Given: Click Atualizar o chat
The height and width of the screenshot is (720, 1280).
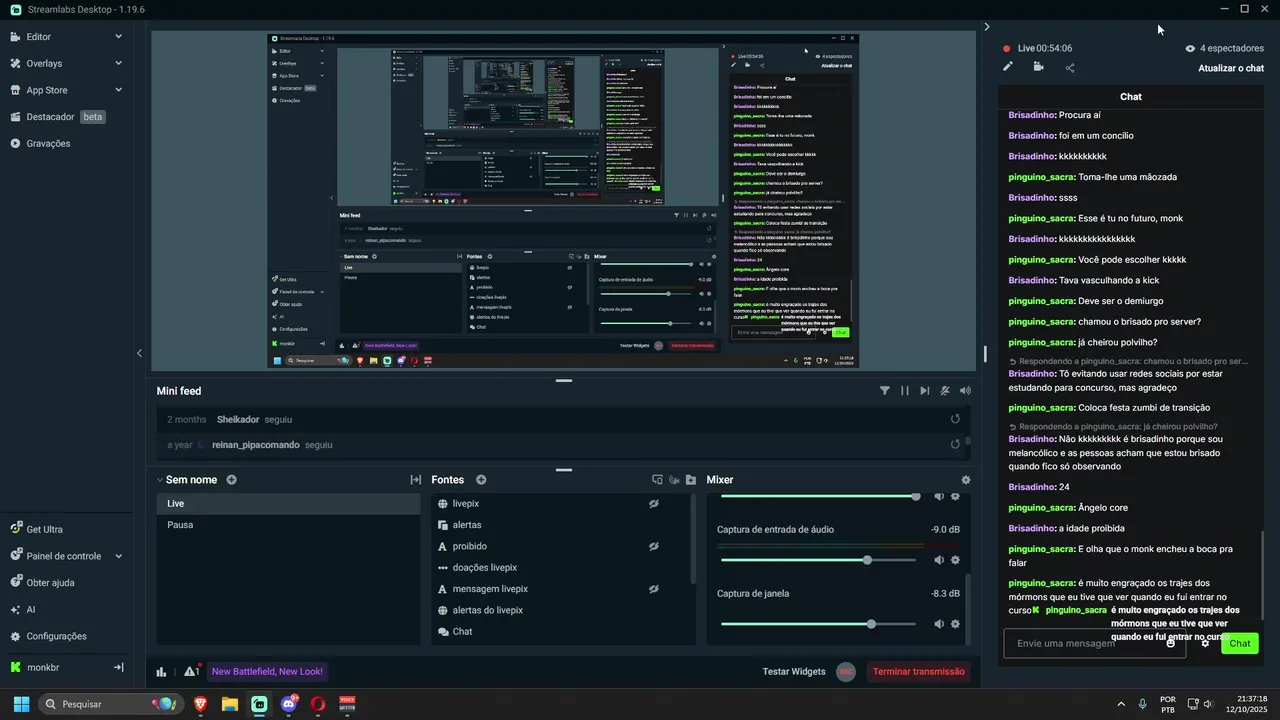Looking at the screenshot, I should (x=1231, y=68).
